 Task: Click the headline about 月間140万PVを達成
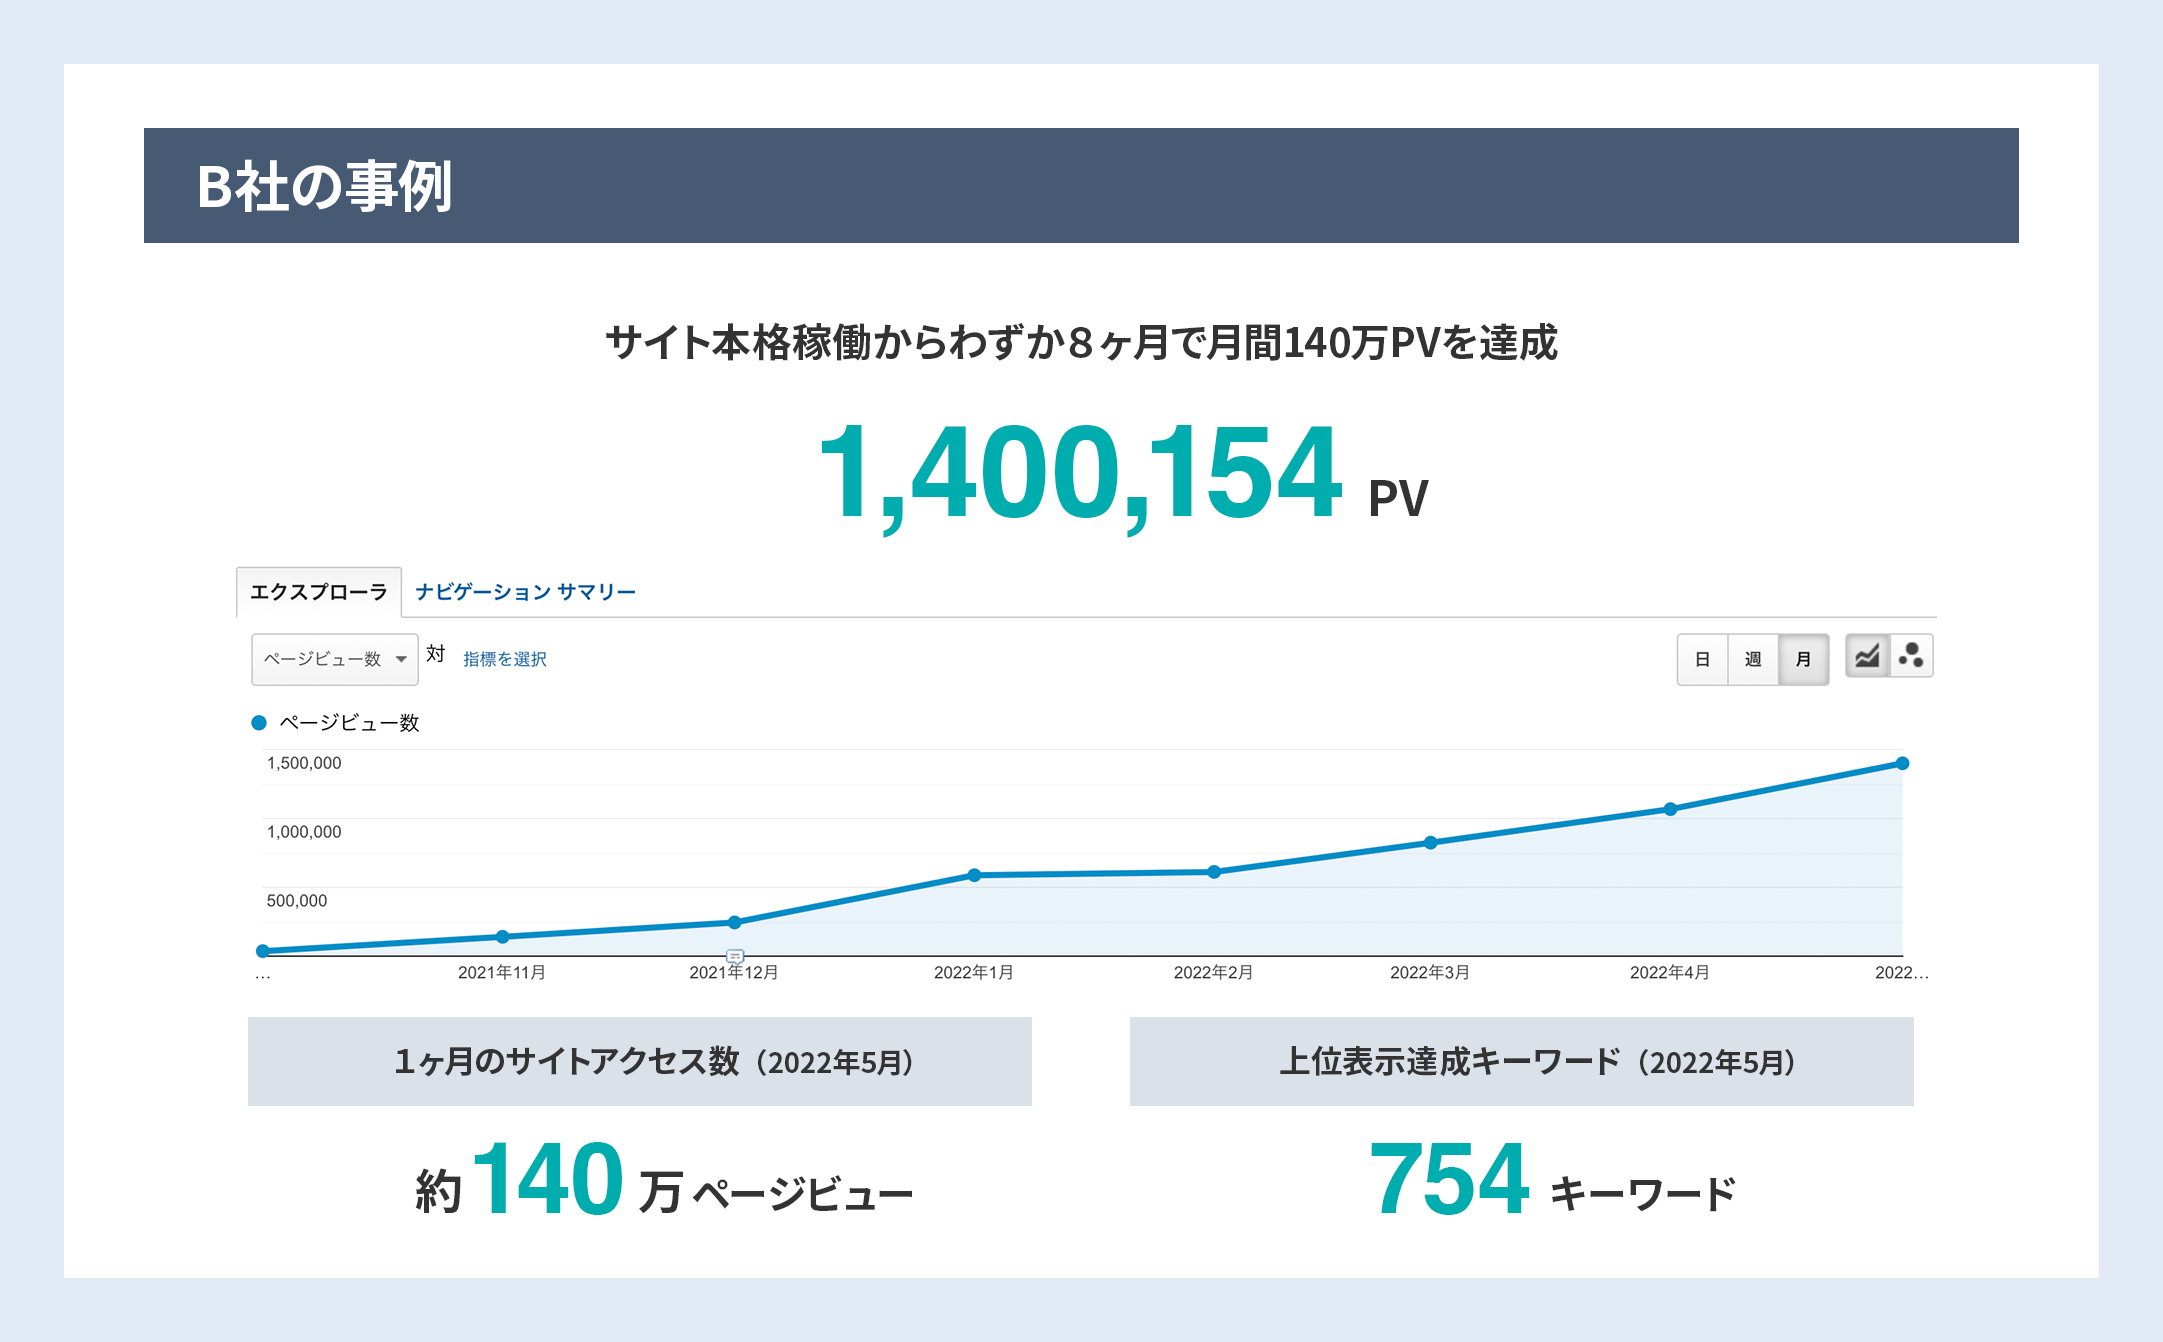pos(1081,342)
